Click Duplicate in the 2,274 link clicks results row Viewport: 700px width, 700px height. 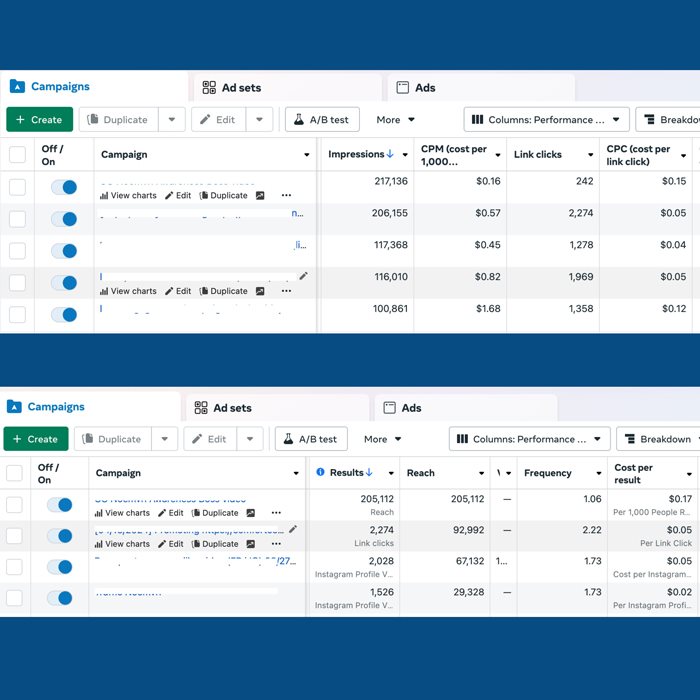coord(220,544)
